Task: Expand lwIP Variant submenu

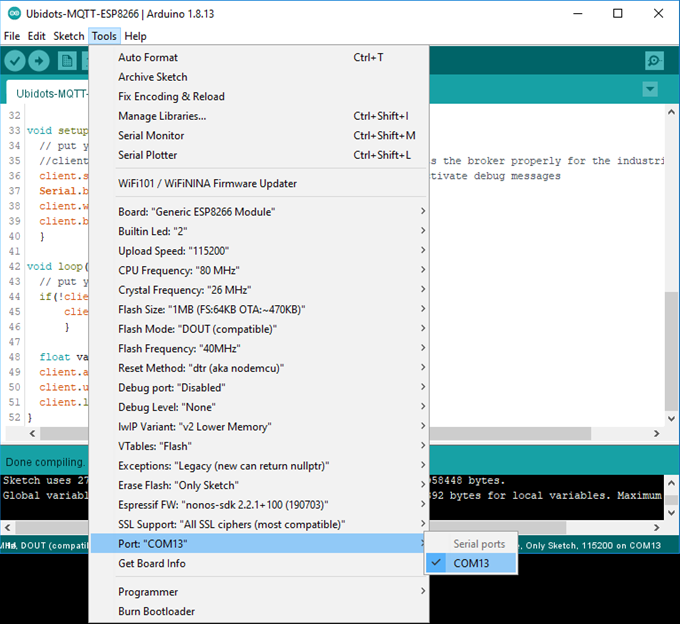Action: coord(259,426)
